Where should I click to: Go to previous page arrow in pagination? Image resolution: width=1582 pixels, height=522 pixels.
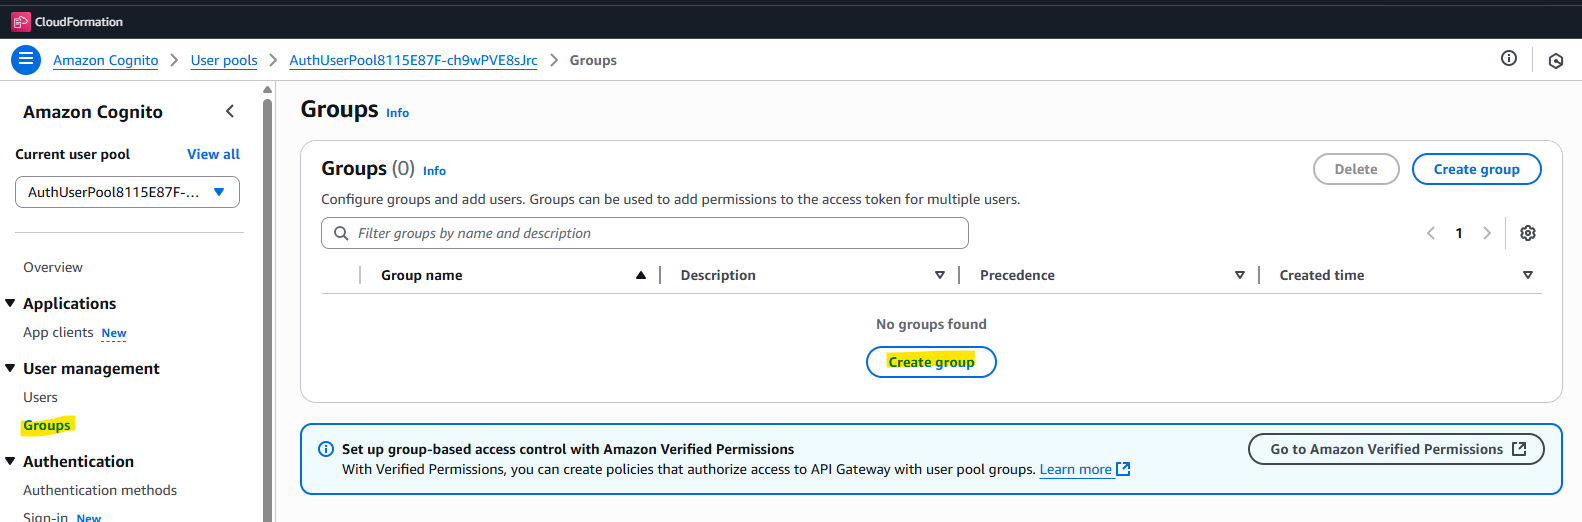click(1431, 233)
